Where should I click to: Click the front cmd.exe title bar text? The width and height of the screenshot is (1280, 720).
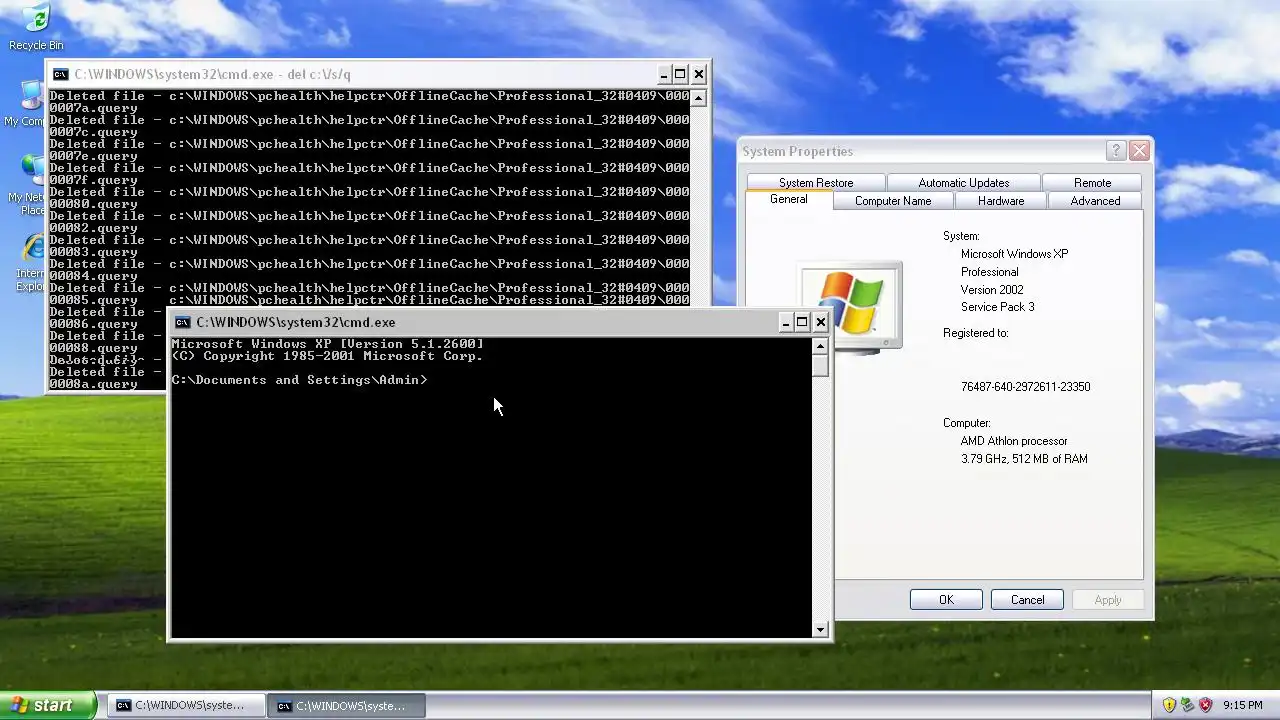295,322
